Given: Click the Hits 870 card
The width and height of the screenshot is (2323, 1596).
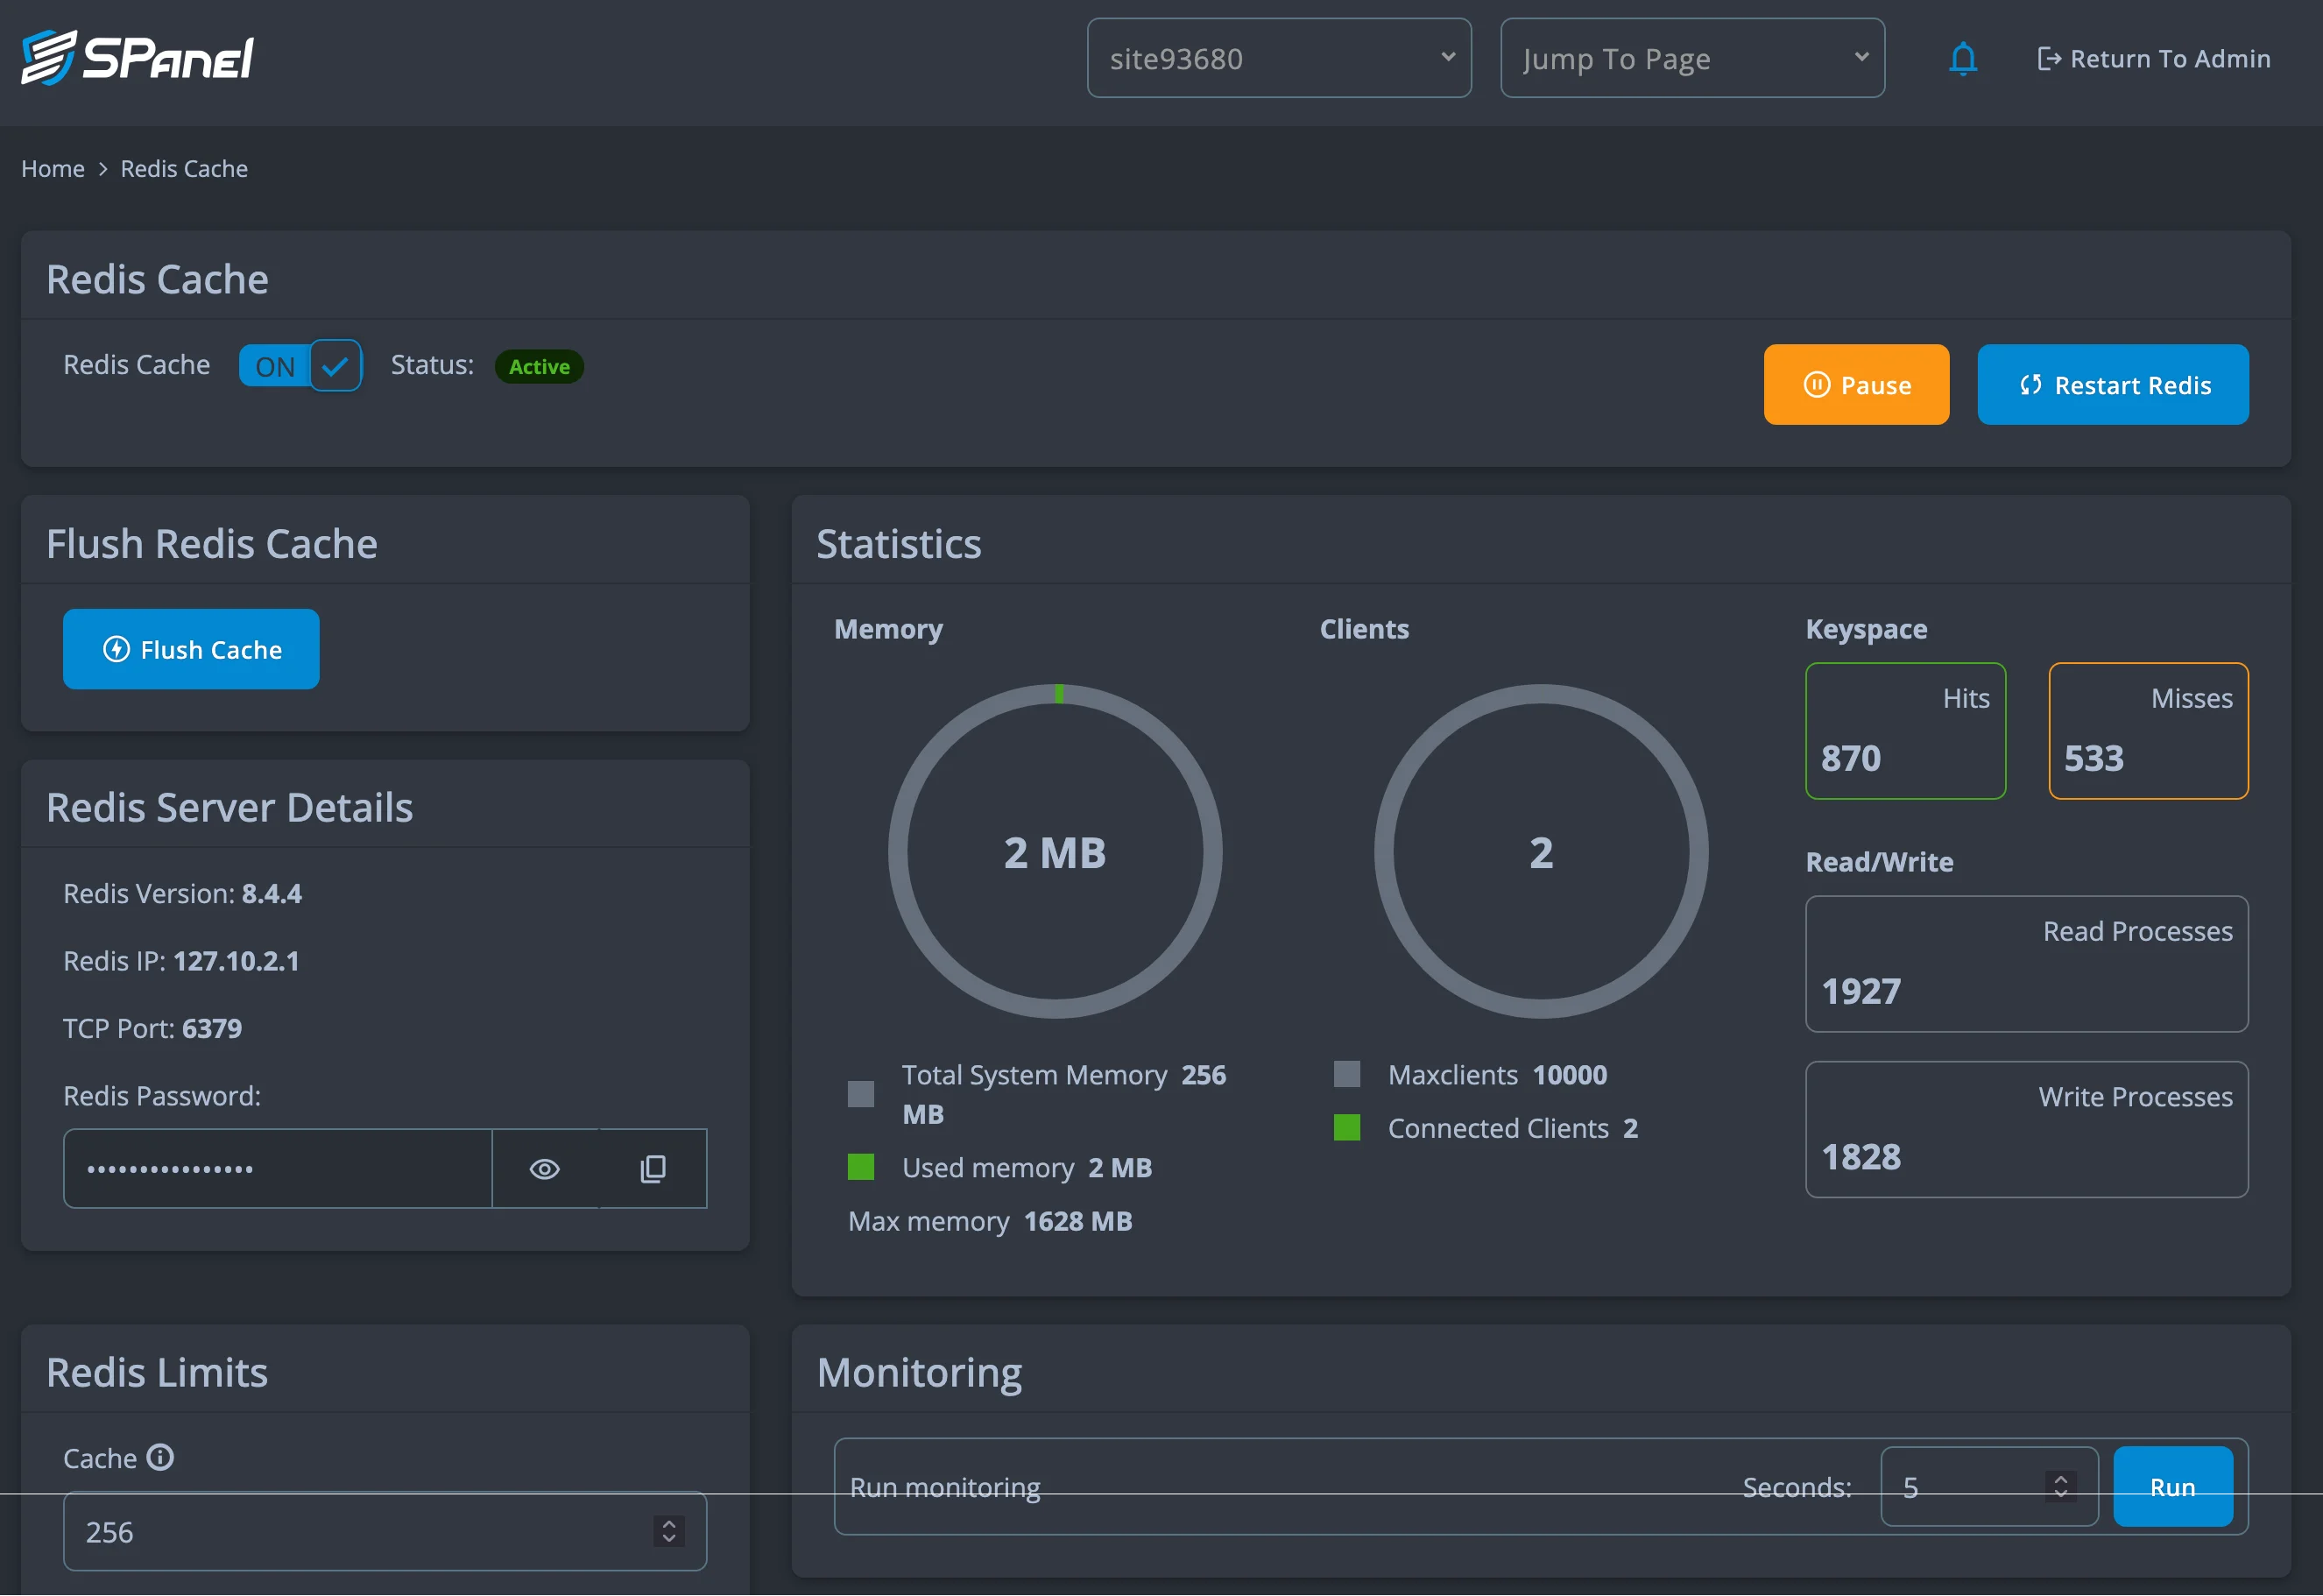Looking at the screenshot, I should (x=1905, y=731).
